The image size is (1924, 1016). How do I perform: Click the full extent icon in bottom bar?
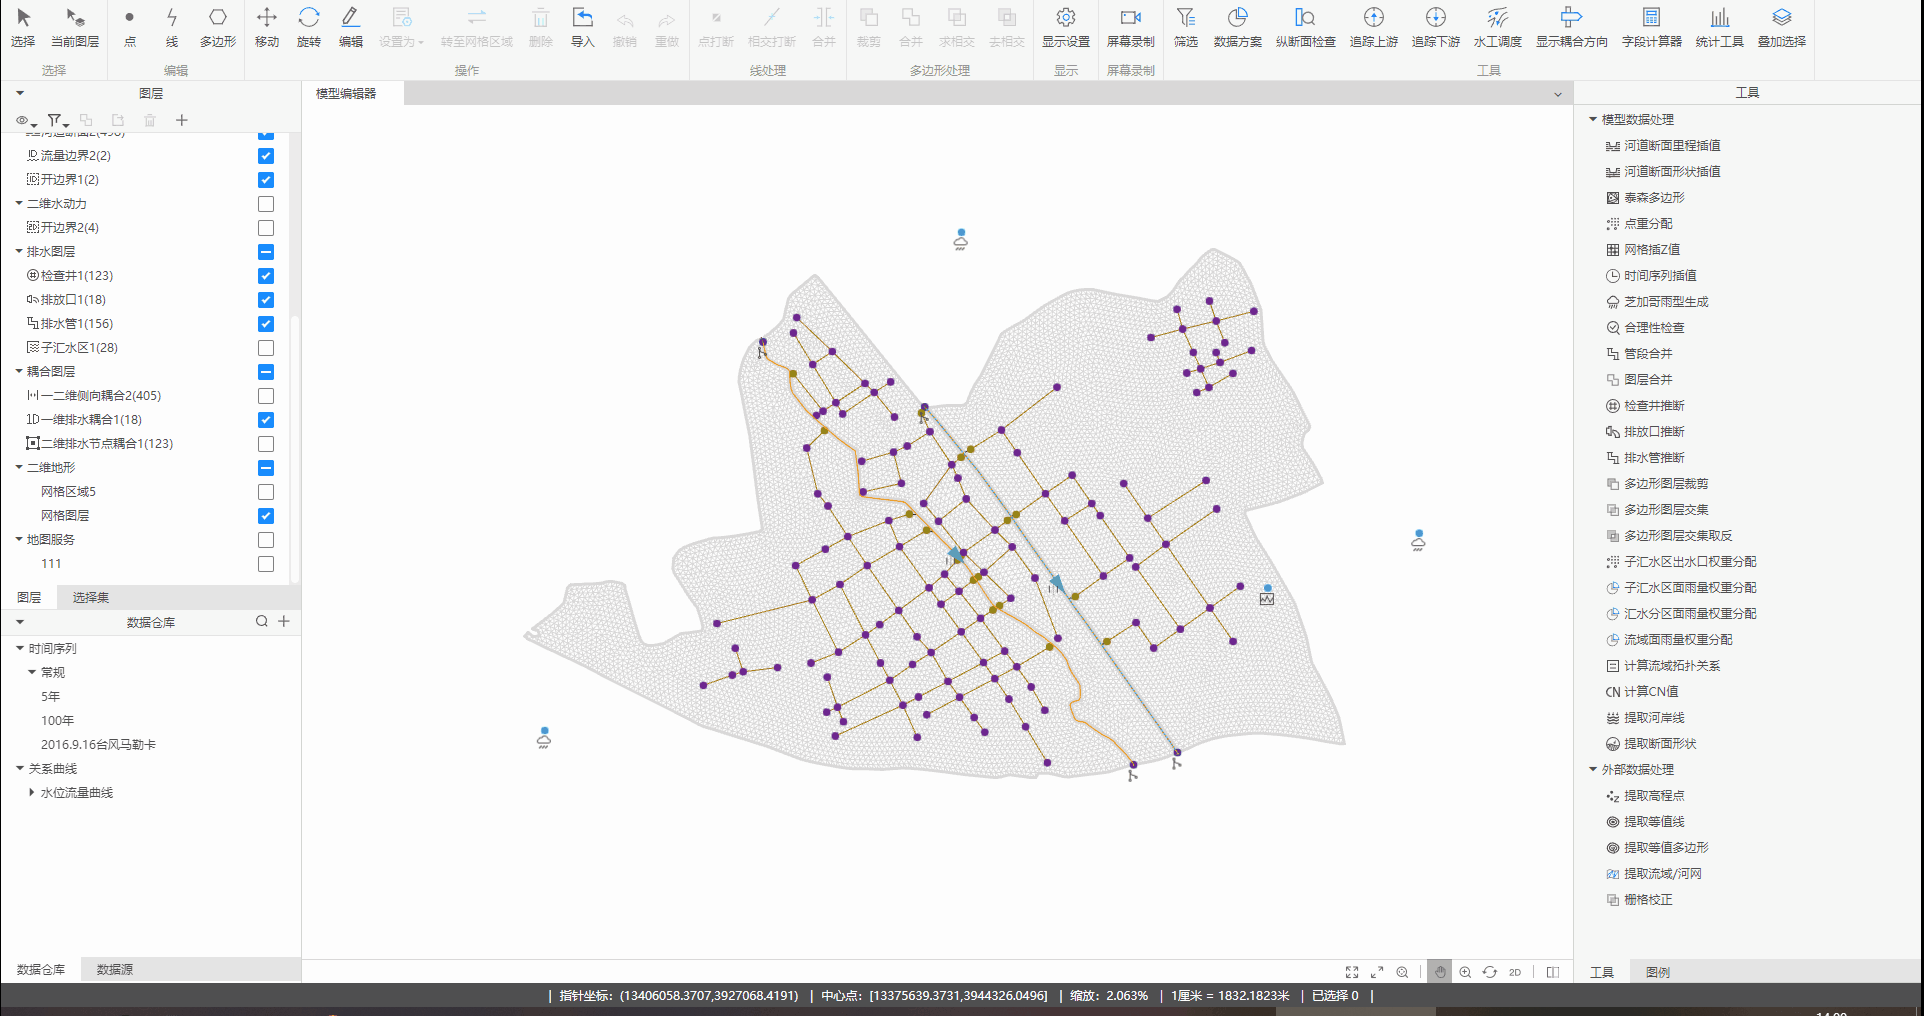tap(1352, 972)
